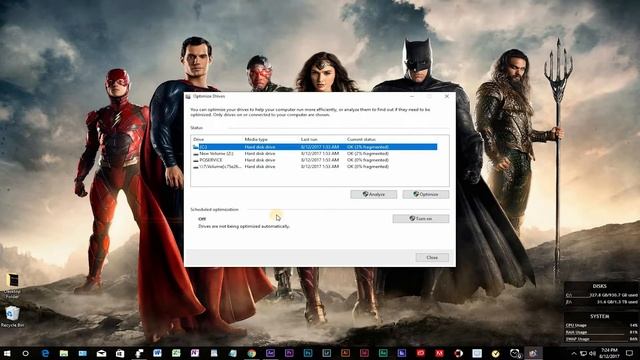Click the Analyze button
This screenshot has width=640, height=360.
click(x=373, y=194)
